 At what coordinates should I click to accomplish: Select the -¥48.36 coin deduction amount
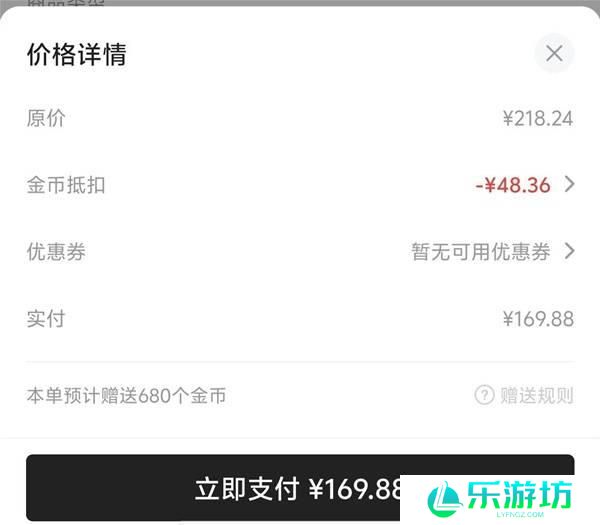513,185
